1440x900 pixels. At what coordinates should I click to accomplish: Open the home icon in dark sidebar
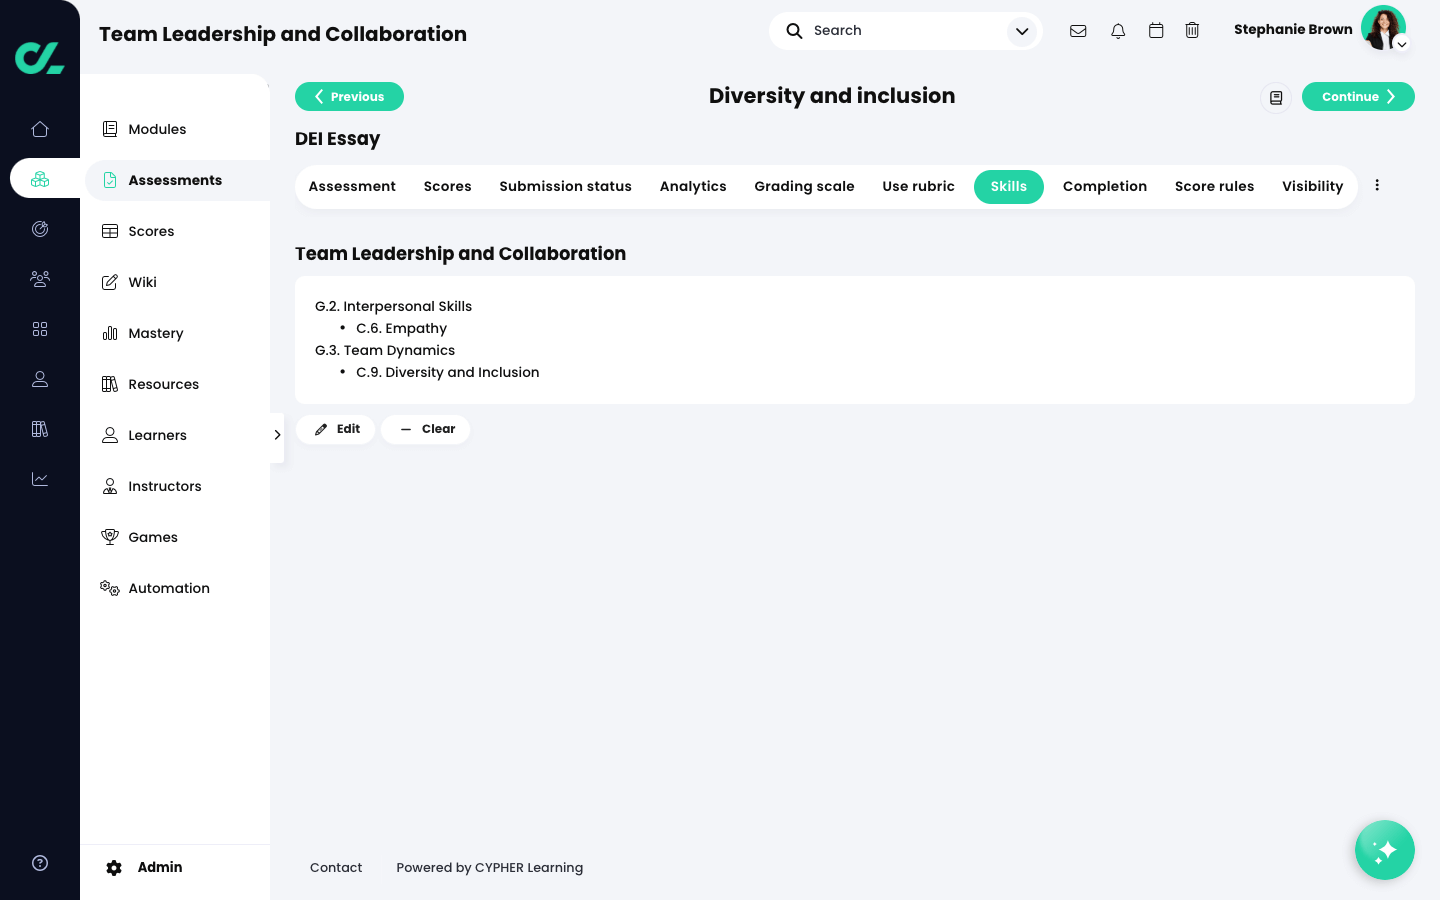pos(40,129)
